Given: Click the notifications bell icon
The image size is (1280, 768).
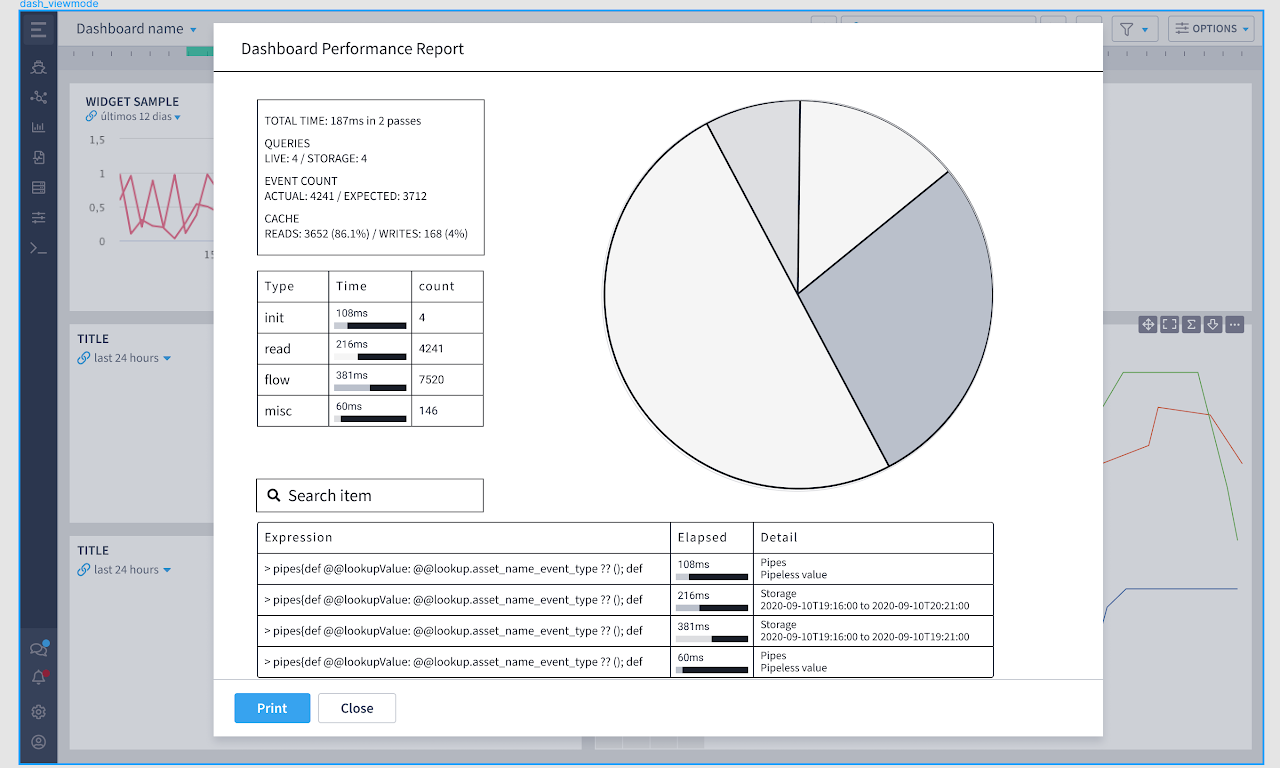Looking at the screenshot, I should point(38,678).
